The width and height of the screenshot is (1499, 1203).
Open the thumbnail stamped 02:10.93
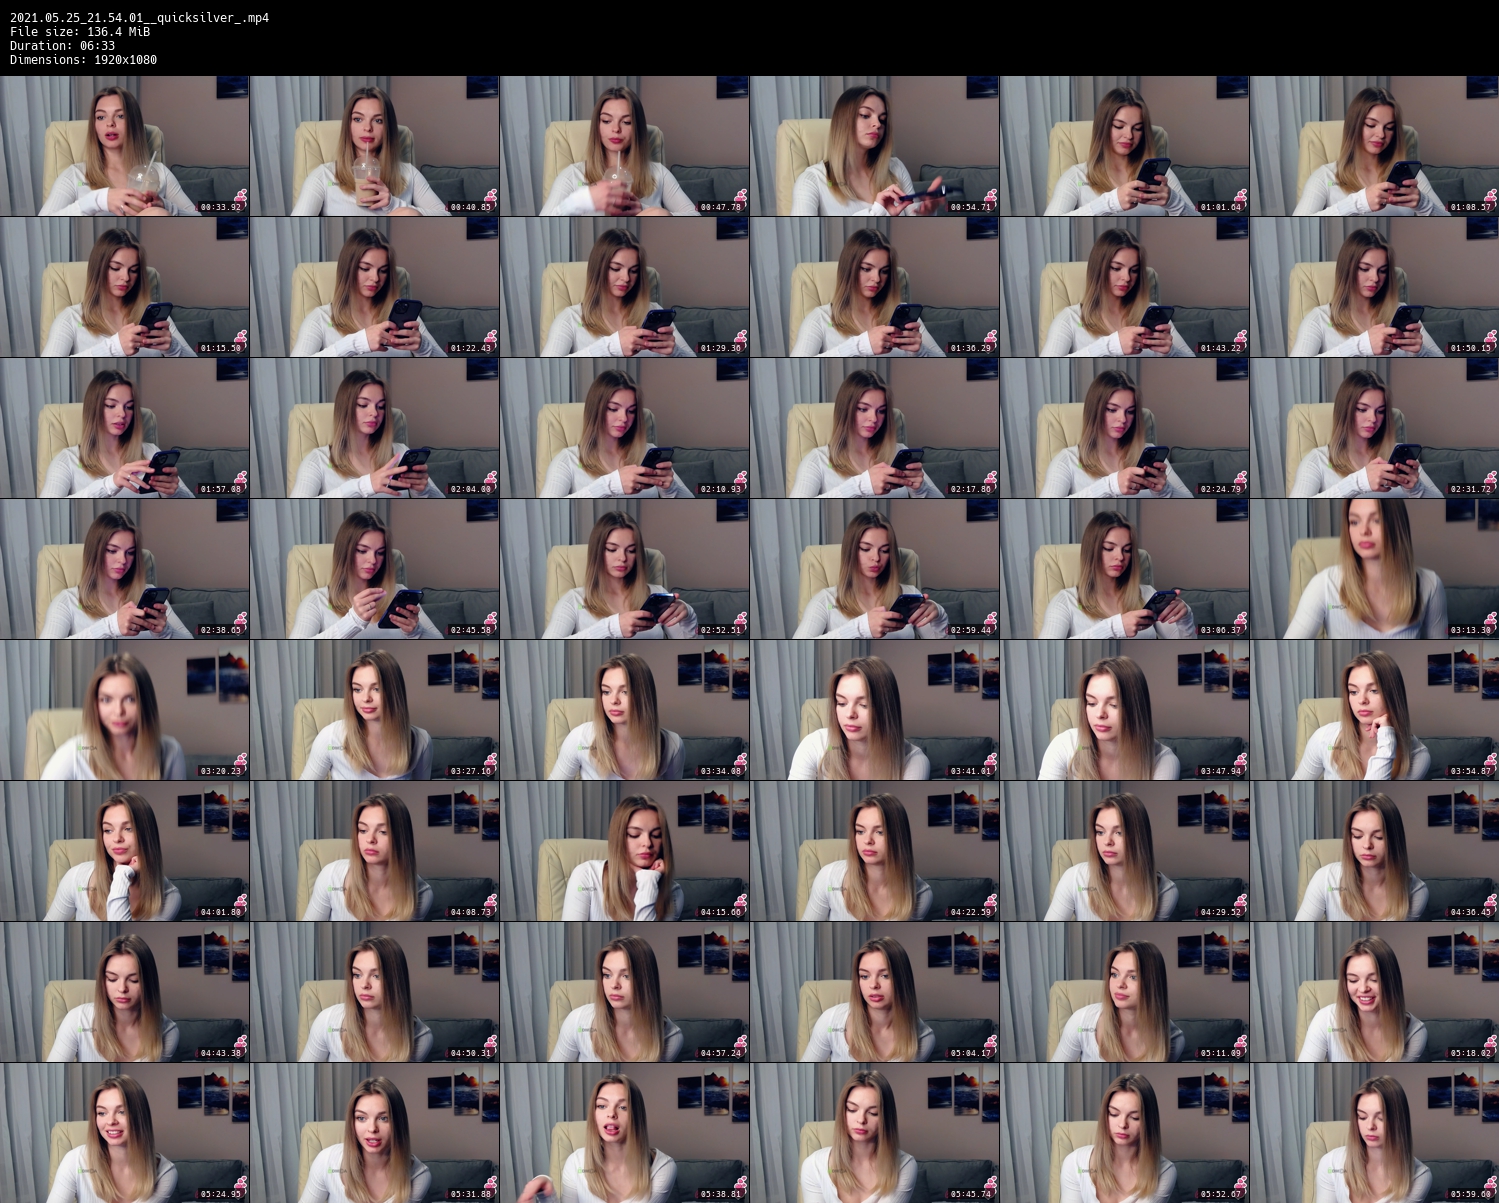(624, 428)
